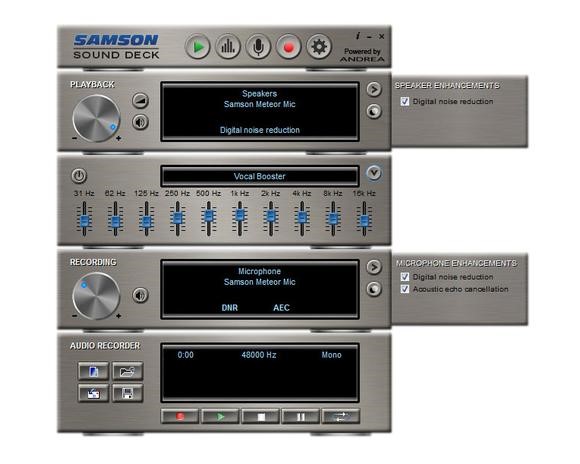Mute recording with the speaker icon
This screenshot has width=580, height=464.
coord(141,295)
